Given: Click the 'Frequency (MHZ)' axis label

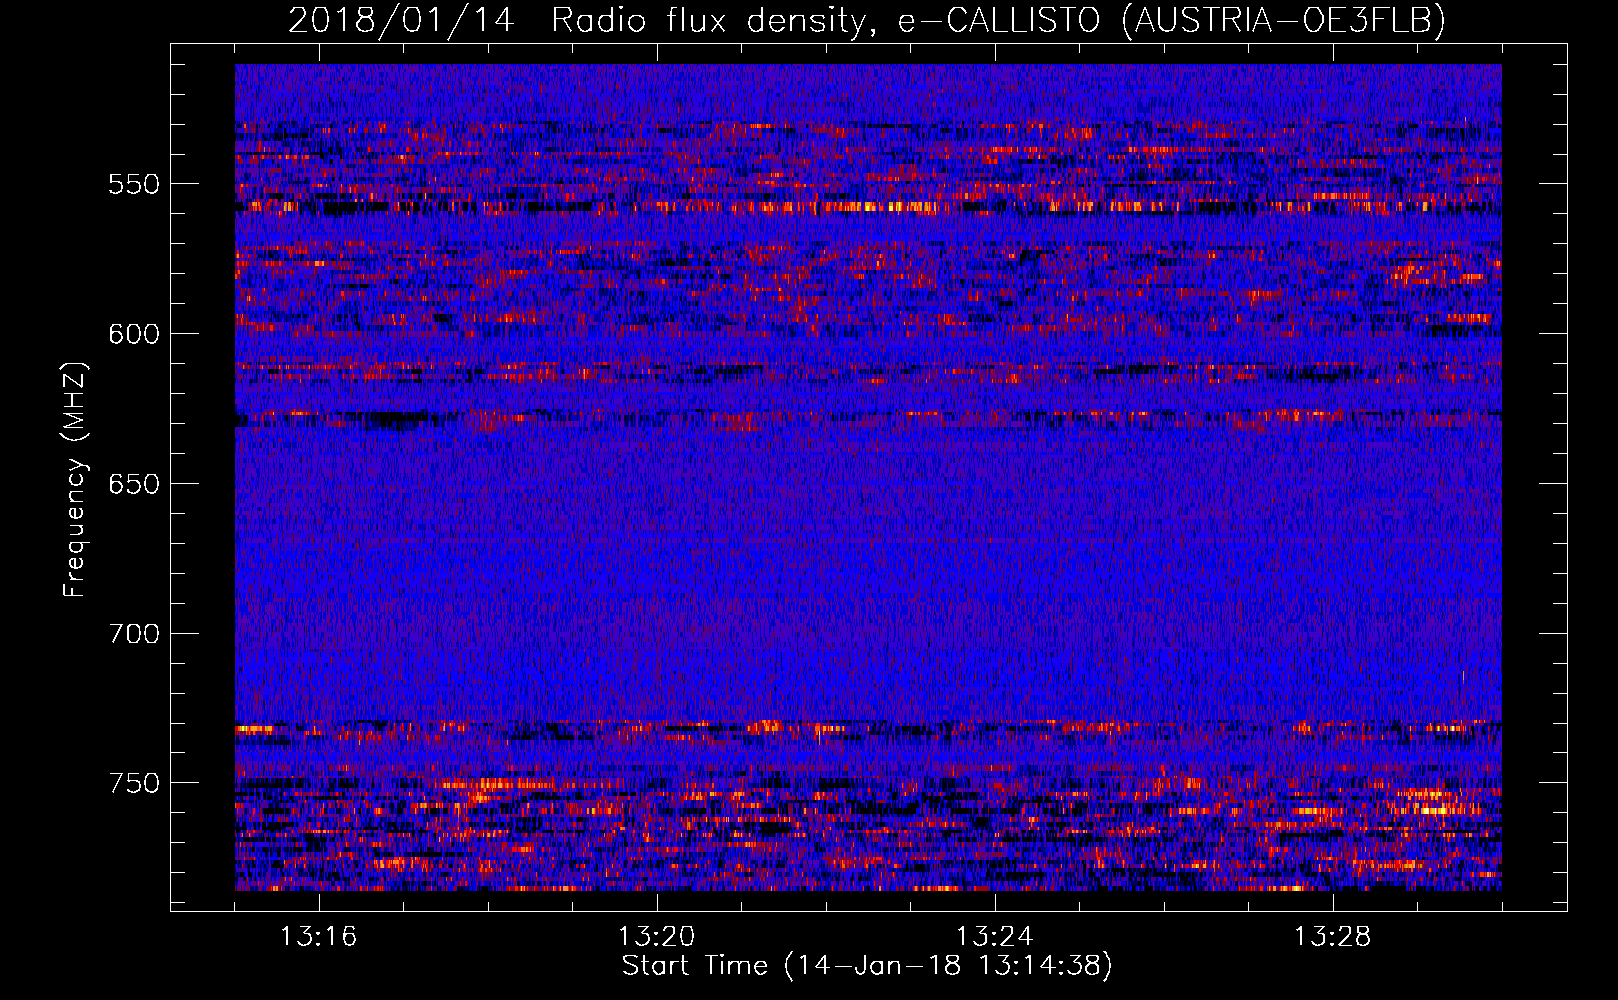Looking at the screenshot, I should [74, 480].
